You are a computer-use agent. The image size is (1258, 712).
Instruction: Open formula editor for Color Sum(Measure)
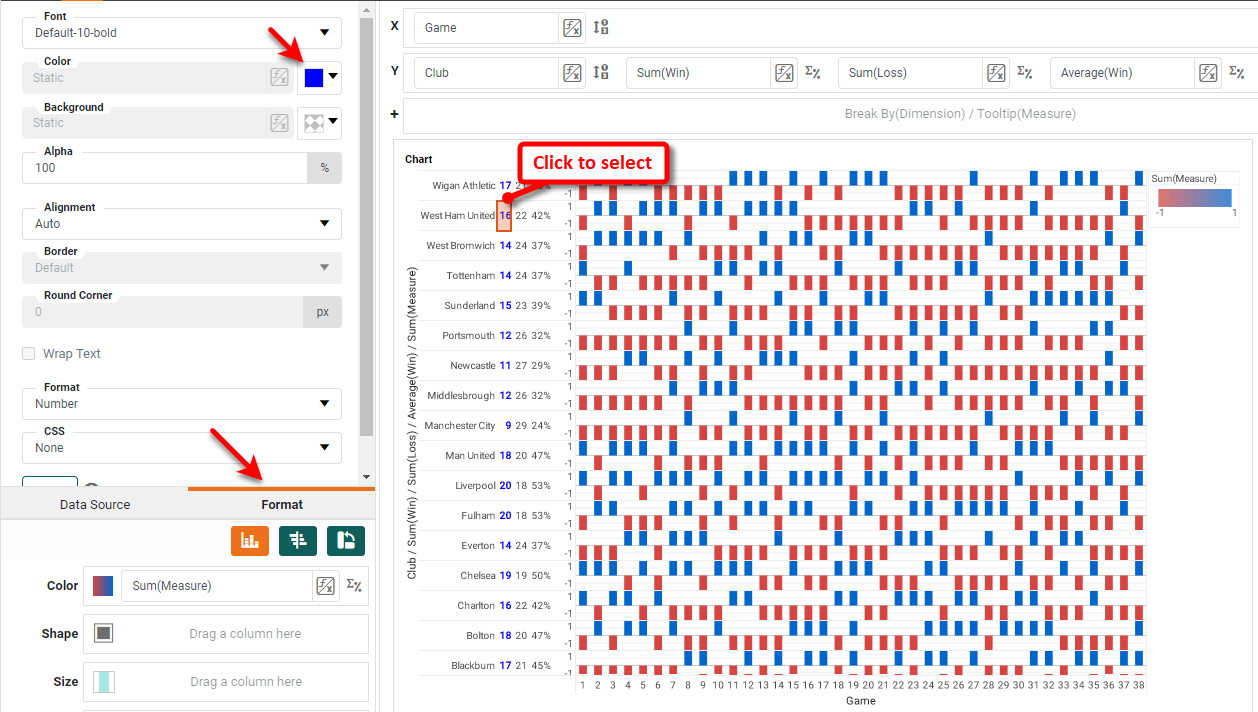325,586
